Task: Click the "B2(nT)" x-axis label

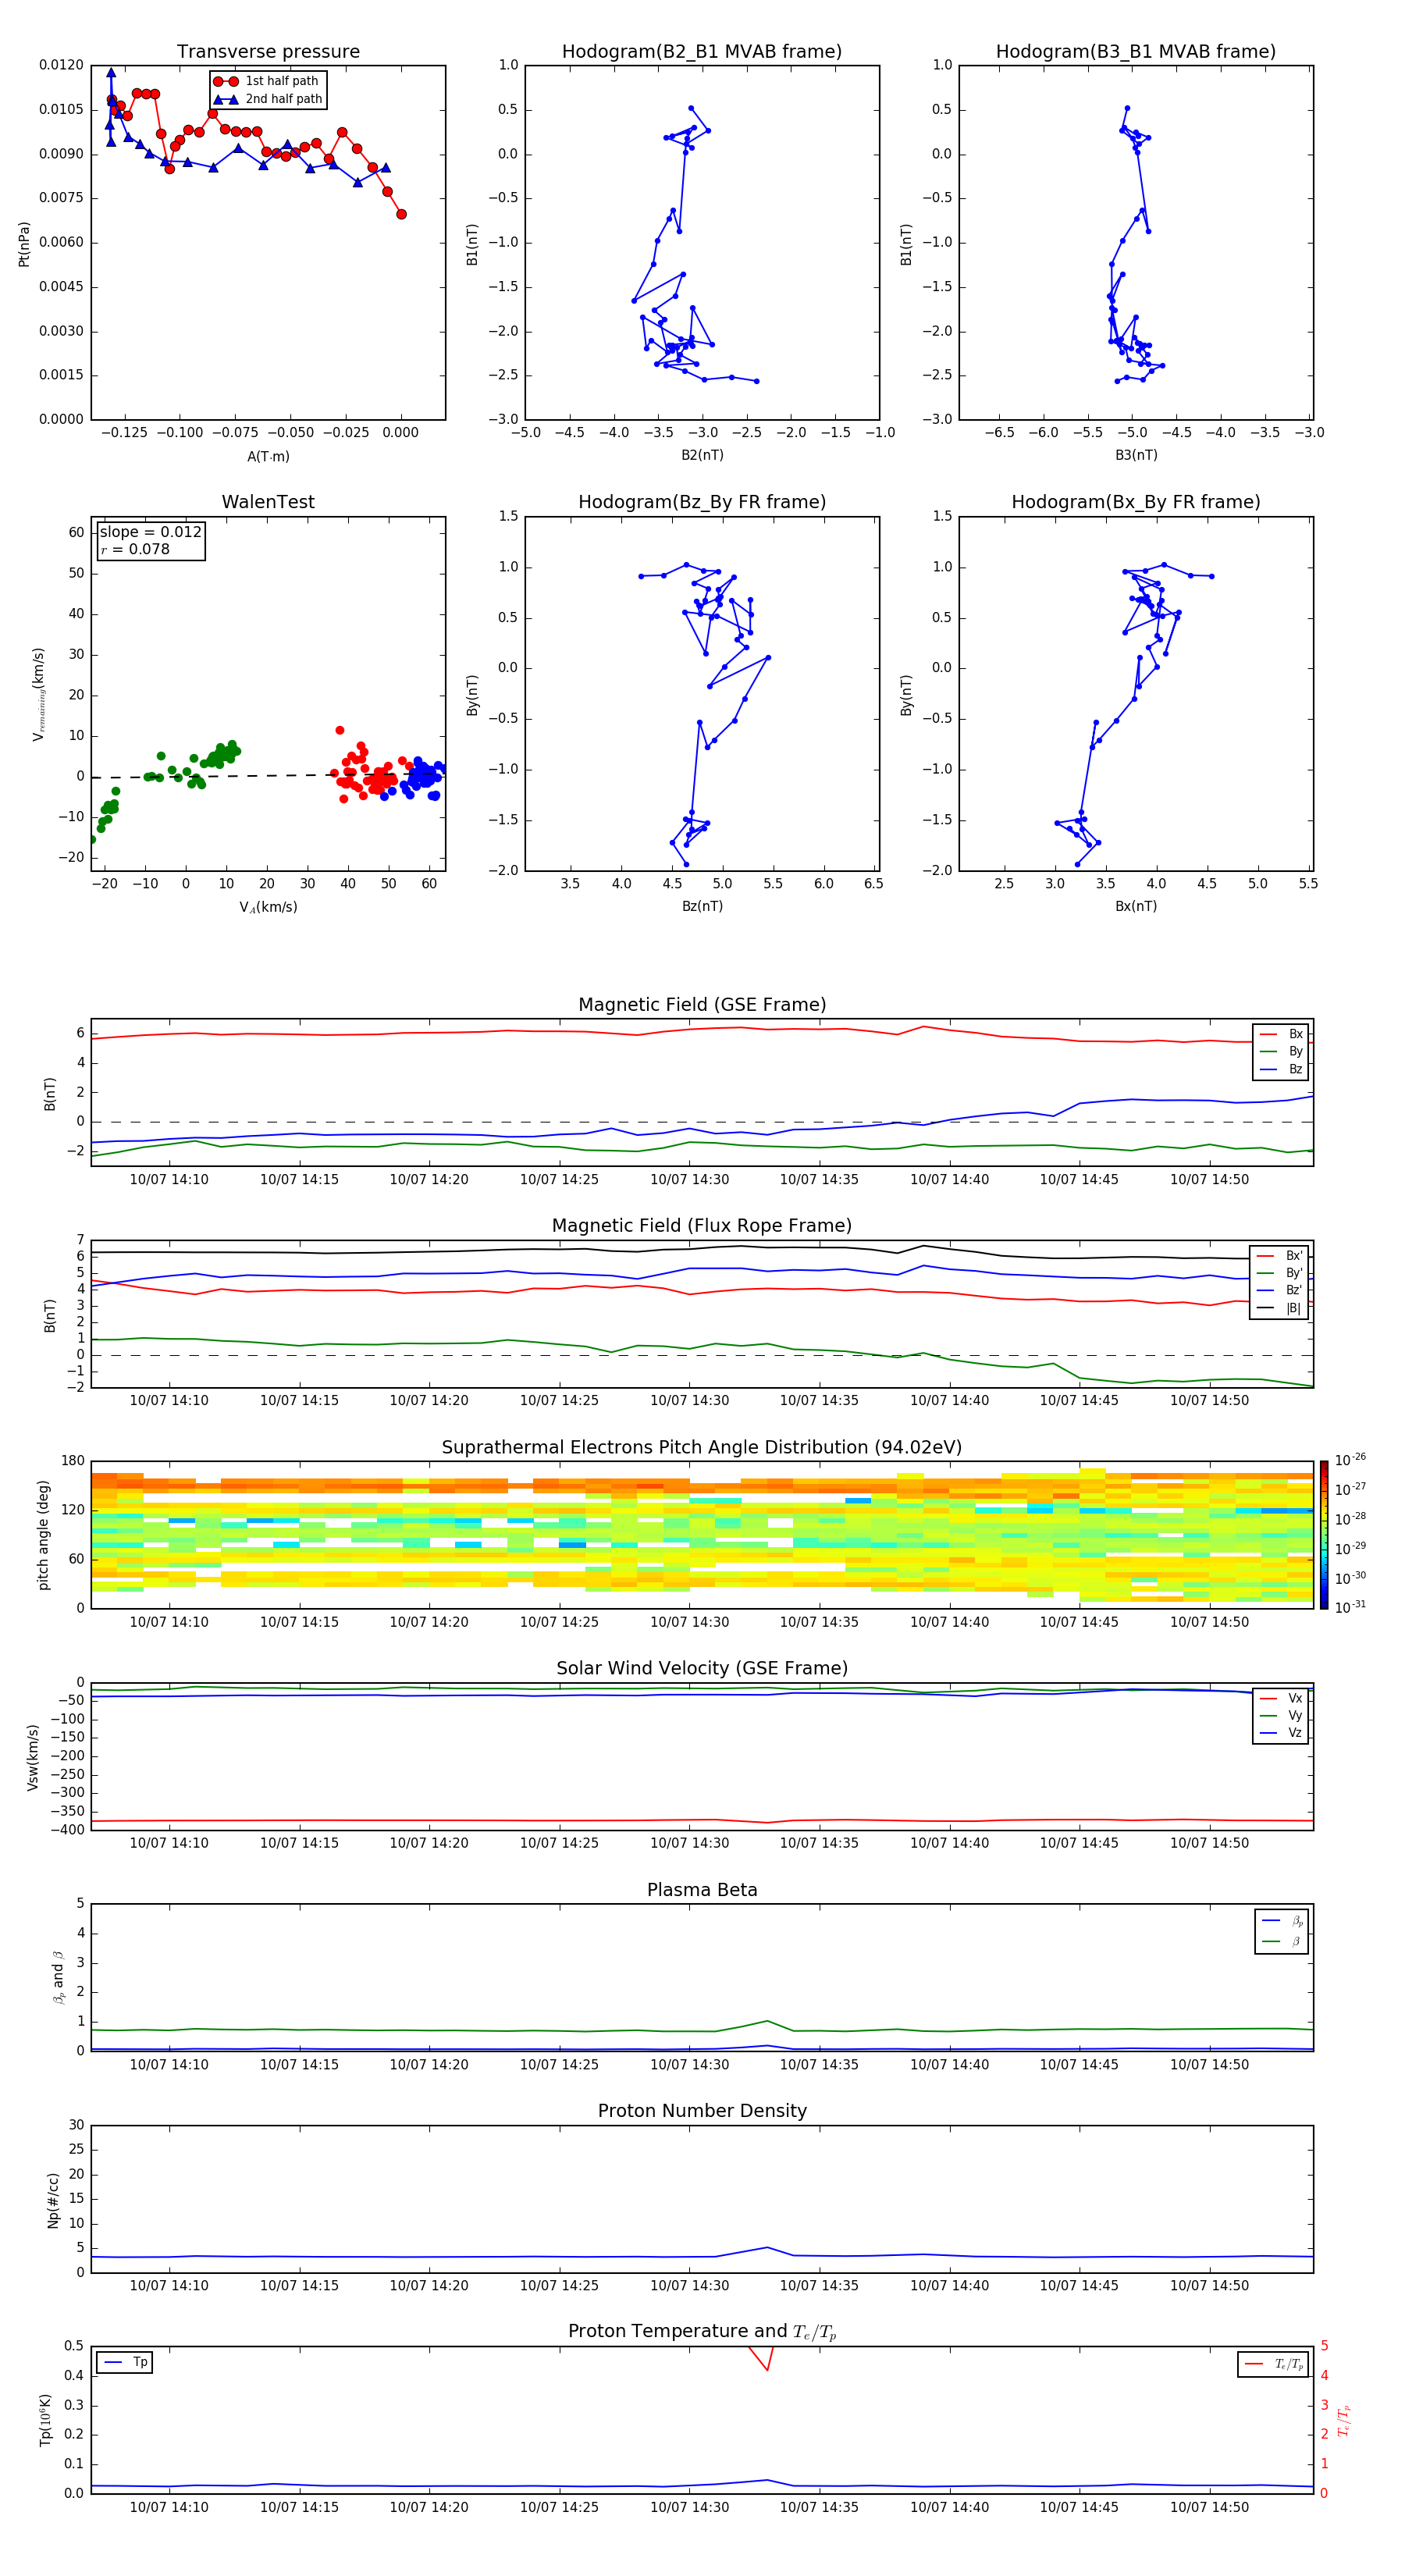Action: pyautogui.click(x=702, y=455)
